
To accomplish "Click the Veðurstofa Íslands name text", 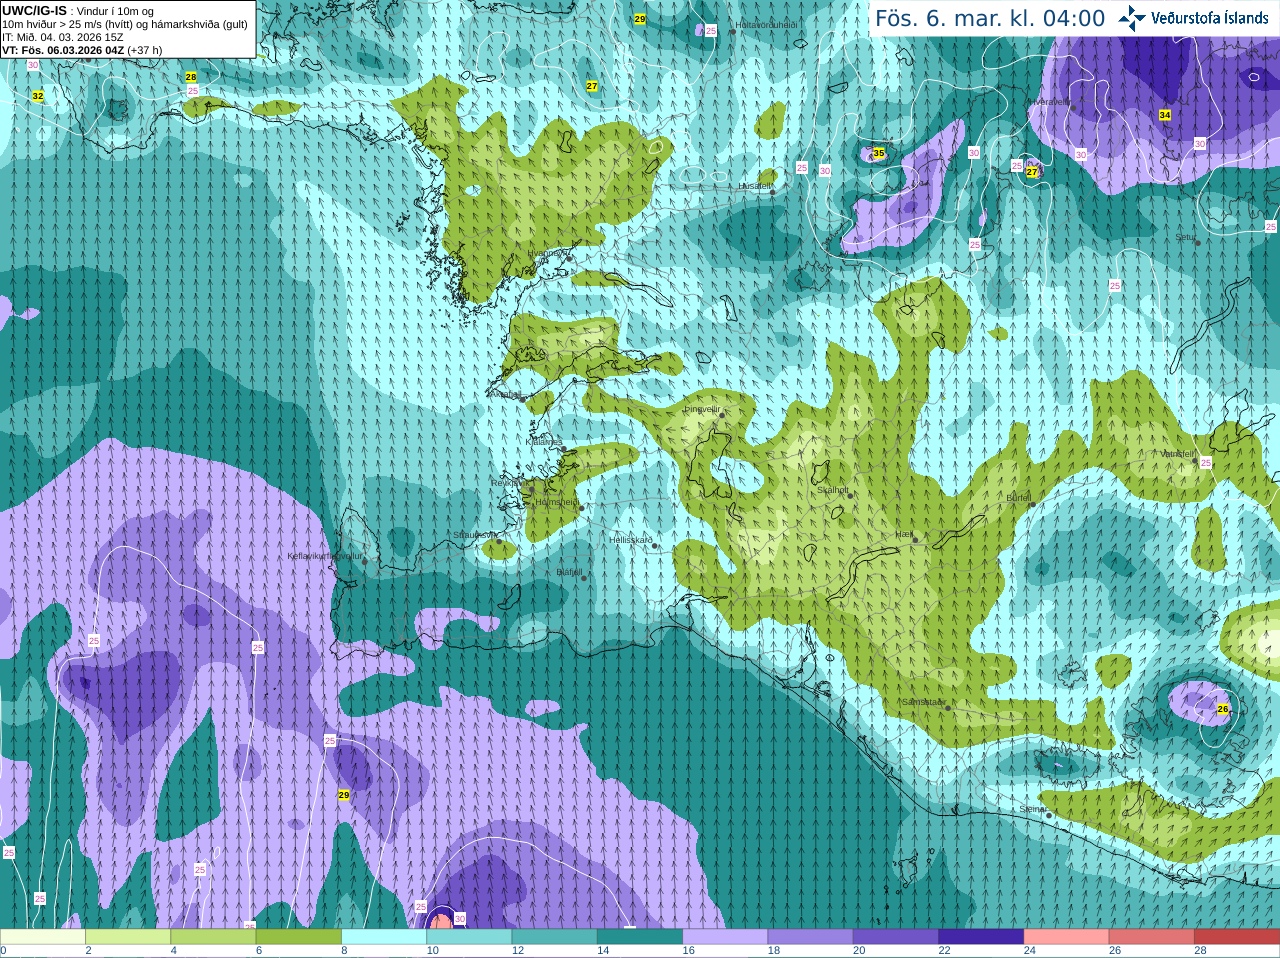I will (x=1210, y=18).
